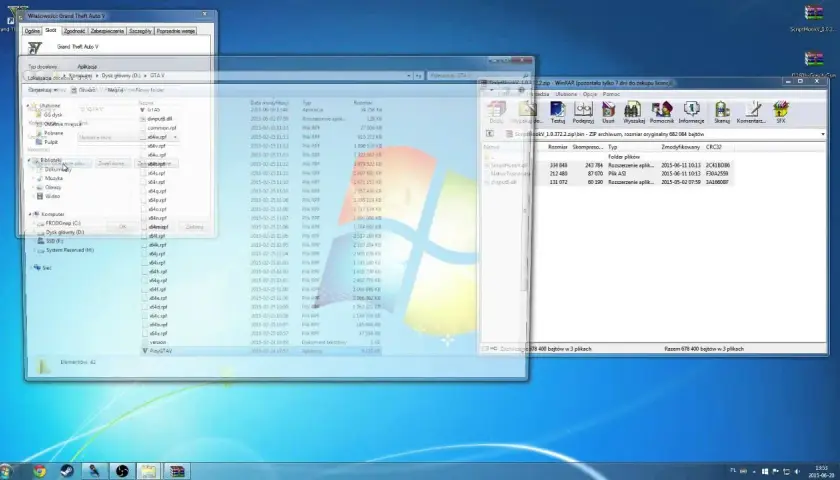Click the Wypakuj do extract icon
The height and width of the screenshot is (480, 840).
527,112
